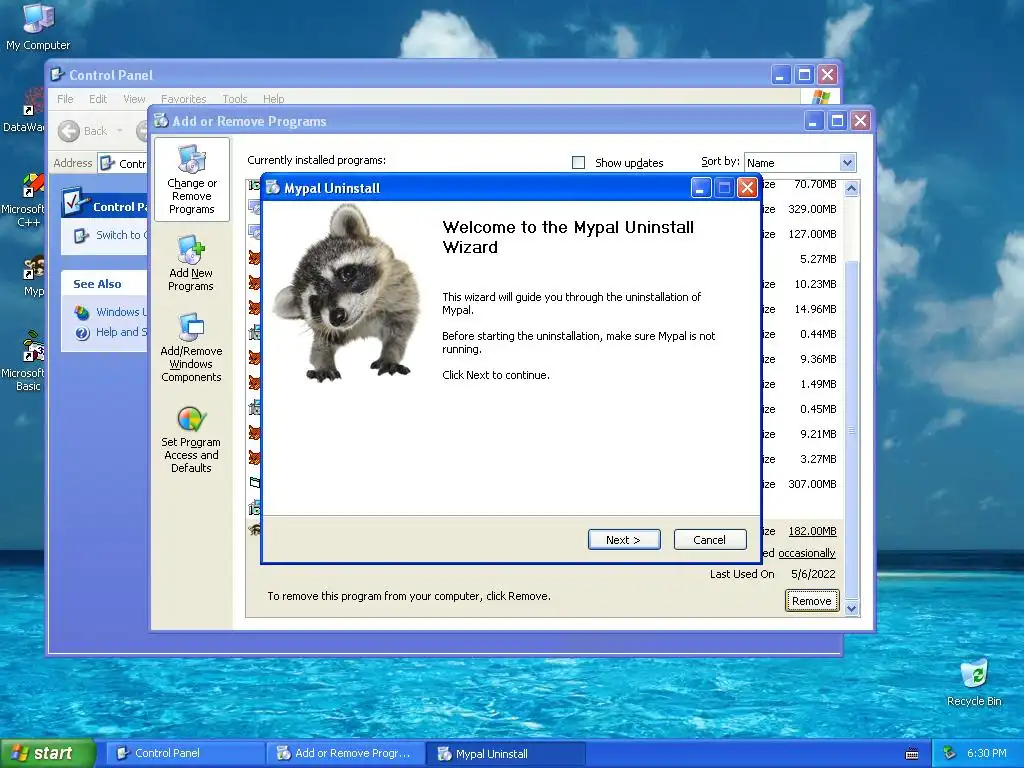Image resolution: width=1024 pixels, height=768 pixels.
Task: Select the Myp desktop shortcut icon
Action: (x=33, y=276)
